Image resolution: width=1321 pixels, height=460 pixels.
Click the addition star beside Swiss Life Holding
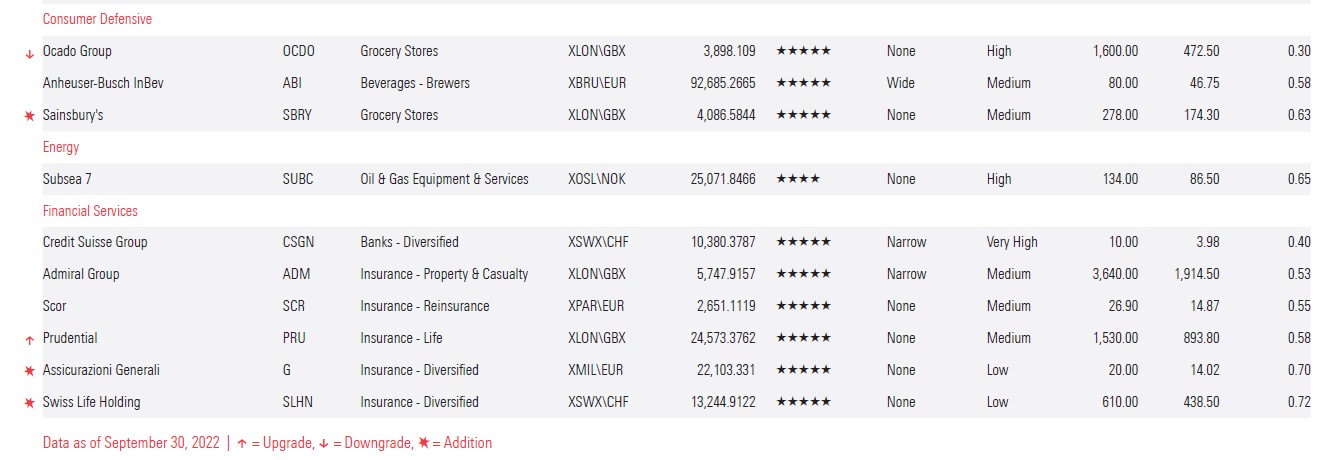[x=29, y=403]
